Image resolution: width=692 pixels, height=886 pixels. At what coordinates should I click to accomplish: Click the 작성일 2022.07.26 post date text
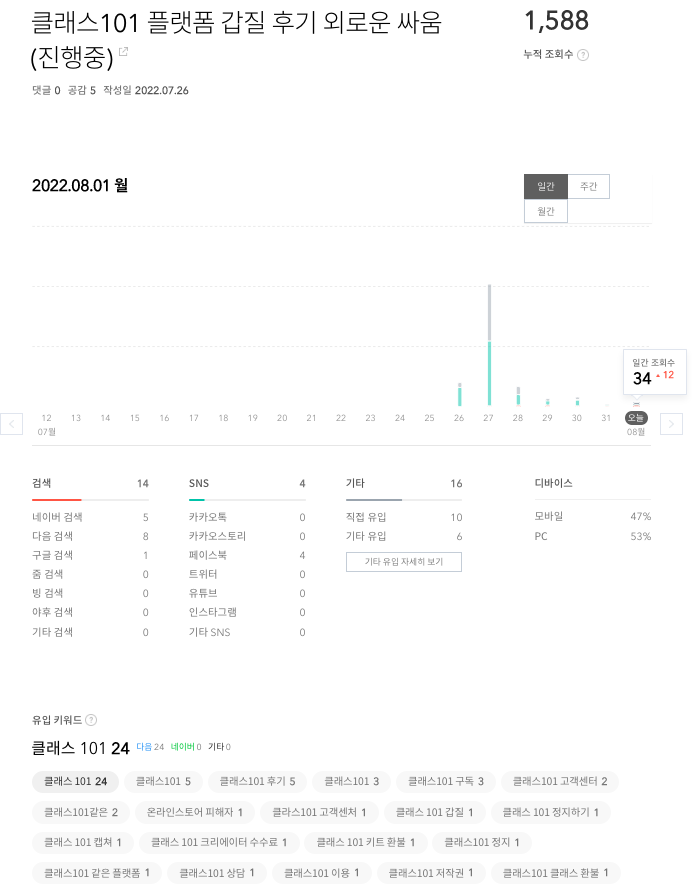(x=146, y=90)
